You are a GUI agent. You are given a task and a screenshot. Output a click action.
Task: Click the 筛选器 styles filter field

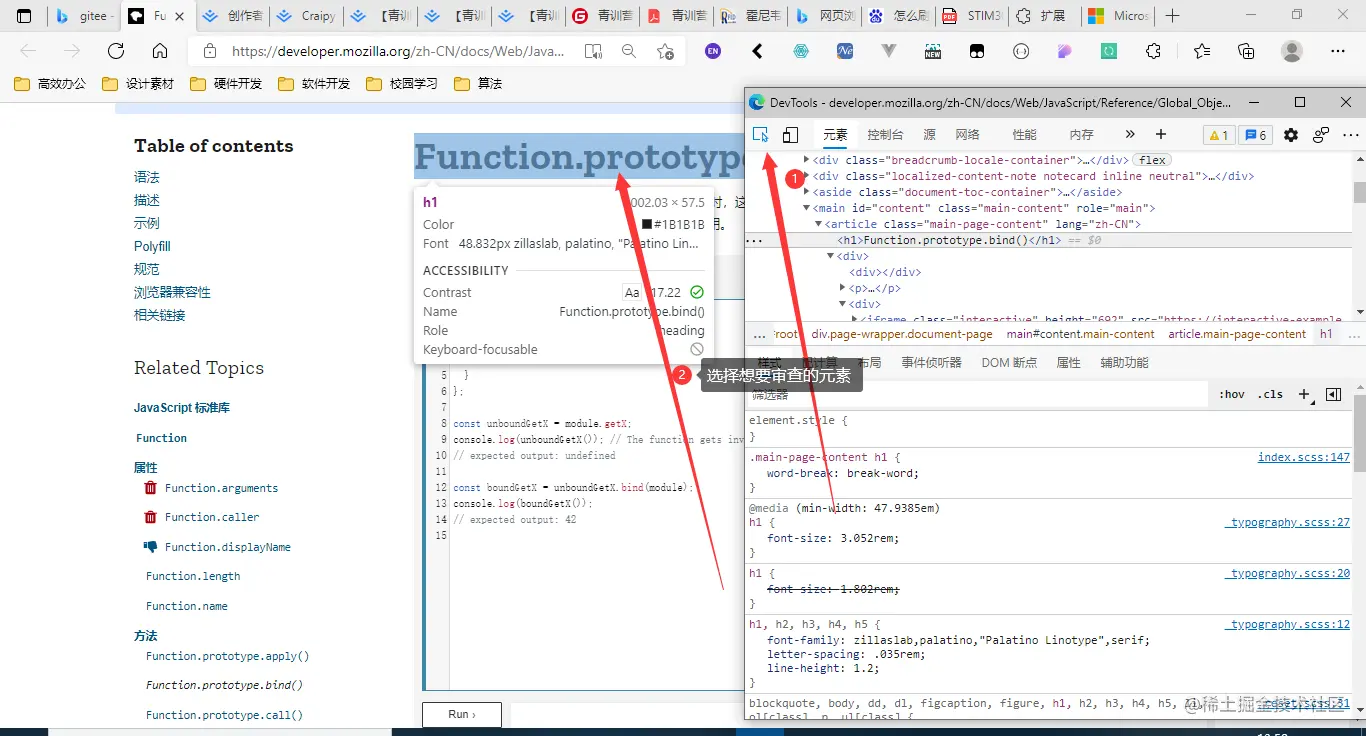click(x=978, y=395)
